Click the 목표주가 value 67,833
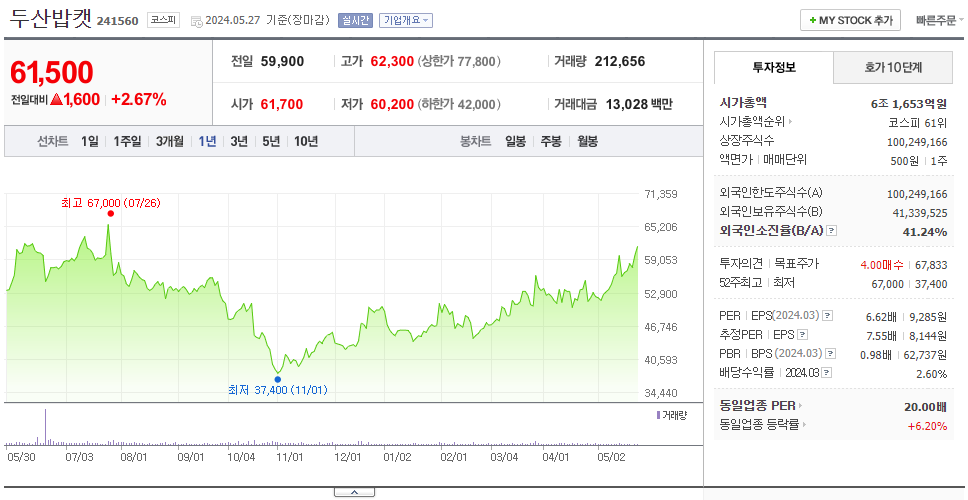The width and height of the screenshot is (968, 500). coord(931,265)
